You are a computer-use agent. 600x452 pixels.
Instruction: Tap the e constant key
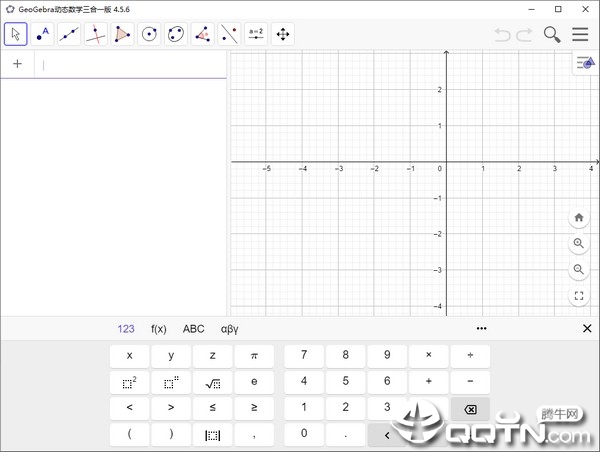pos(254,382)
